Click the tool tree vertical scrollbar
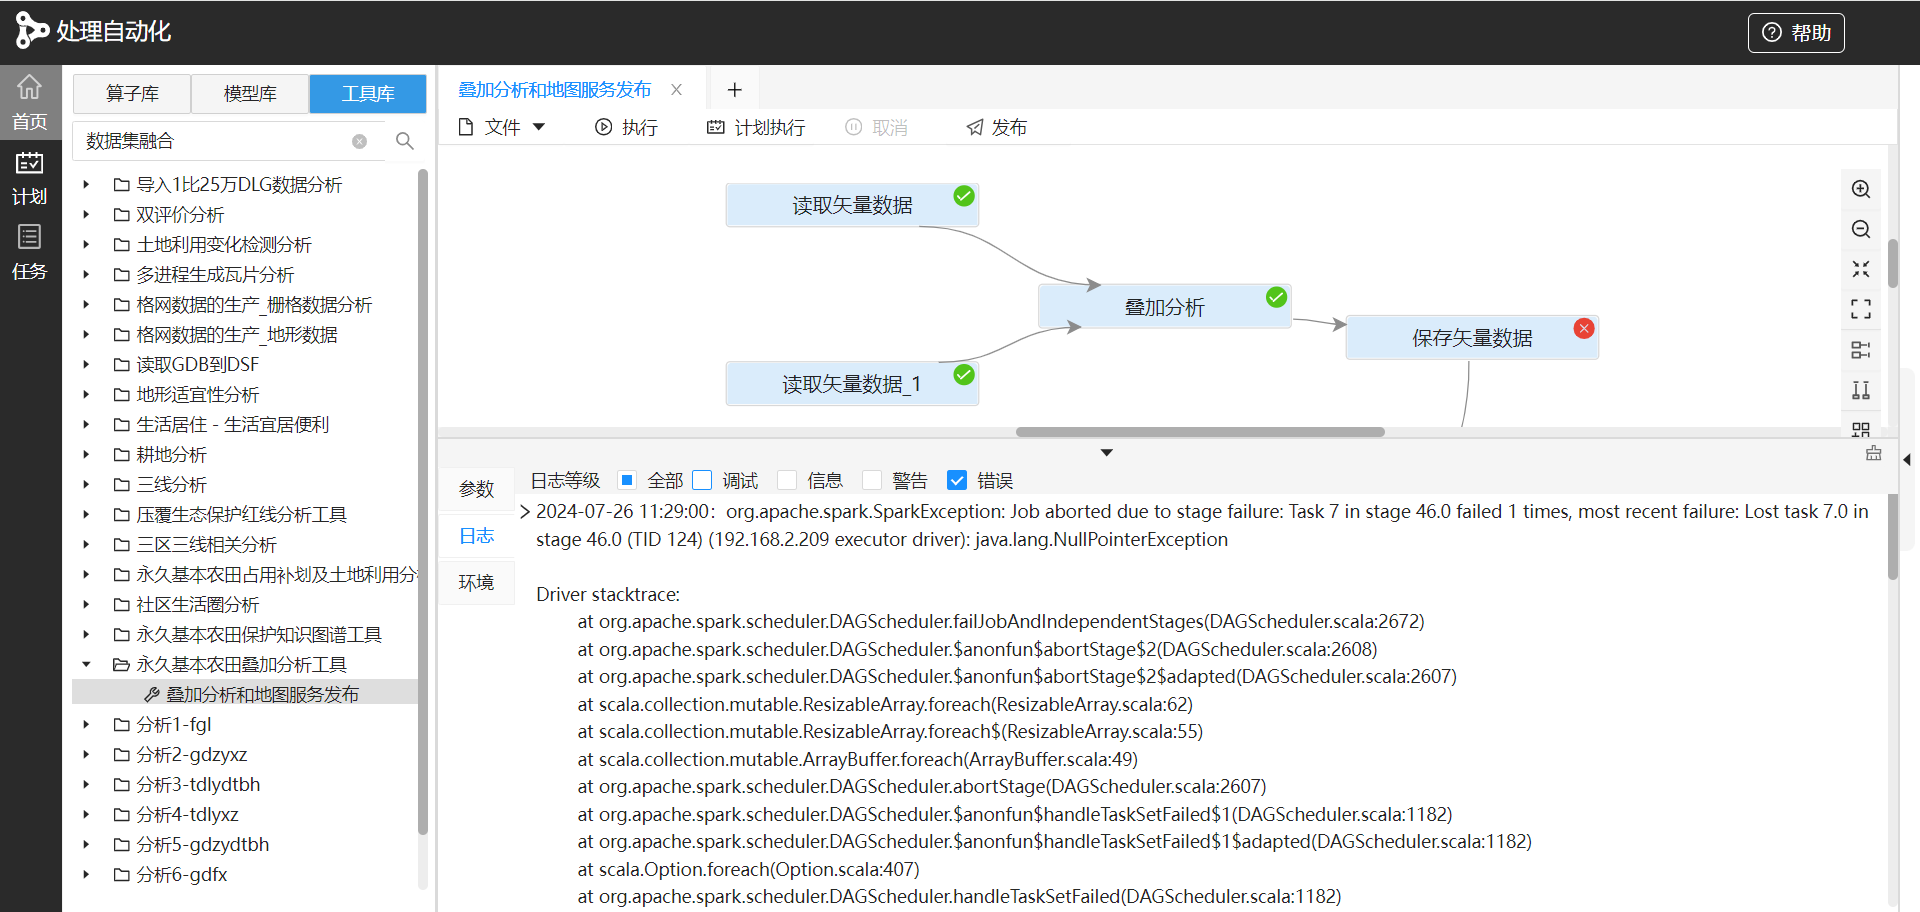The height and width of the screenshot is (912, 1920). tap(423, 500)
